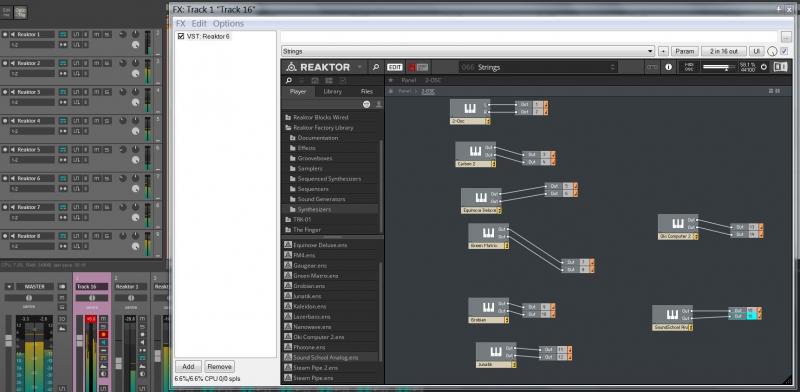Open the FX menu
The image size is (800, 392).
[181, 23]
